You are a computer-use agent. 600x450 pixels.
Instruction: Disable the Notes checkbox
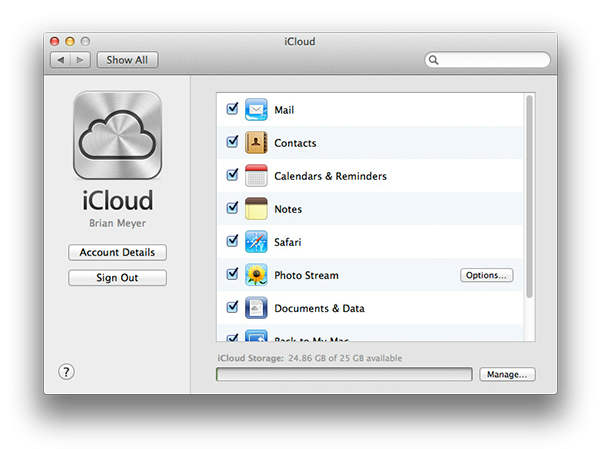pos(232,208)
